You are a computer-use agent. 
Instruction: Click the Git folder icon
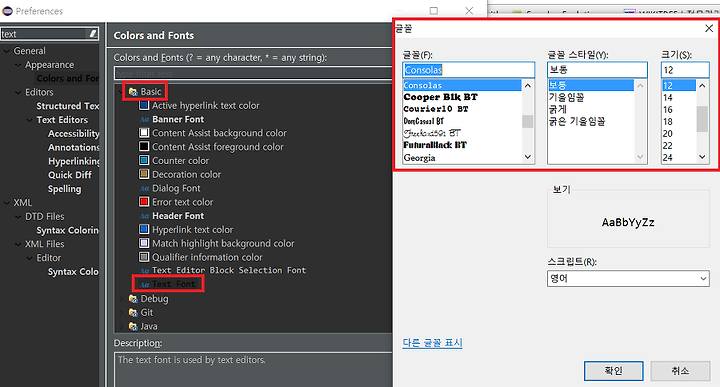pyautogui.click(x=133, y=313)
